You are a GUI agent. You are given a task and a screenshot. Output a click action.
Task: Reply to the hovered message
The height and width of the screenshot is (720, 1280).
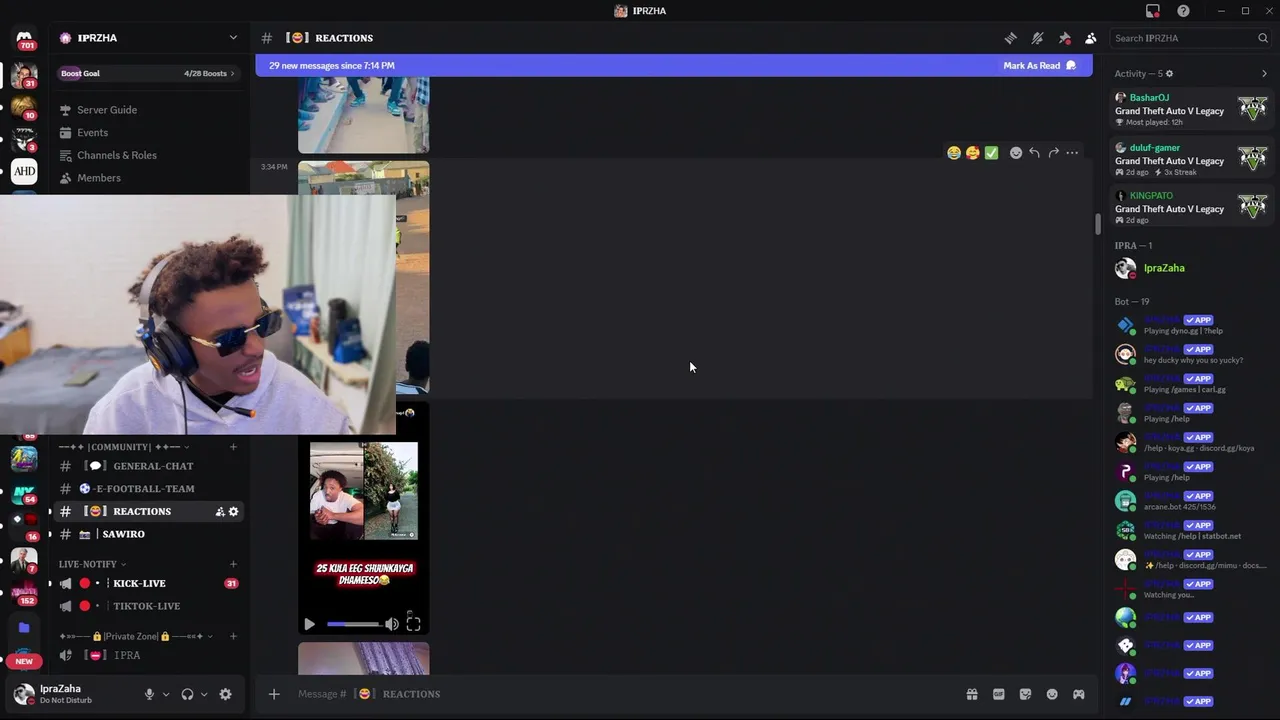[x=1035, y=153]
